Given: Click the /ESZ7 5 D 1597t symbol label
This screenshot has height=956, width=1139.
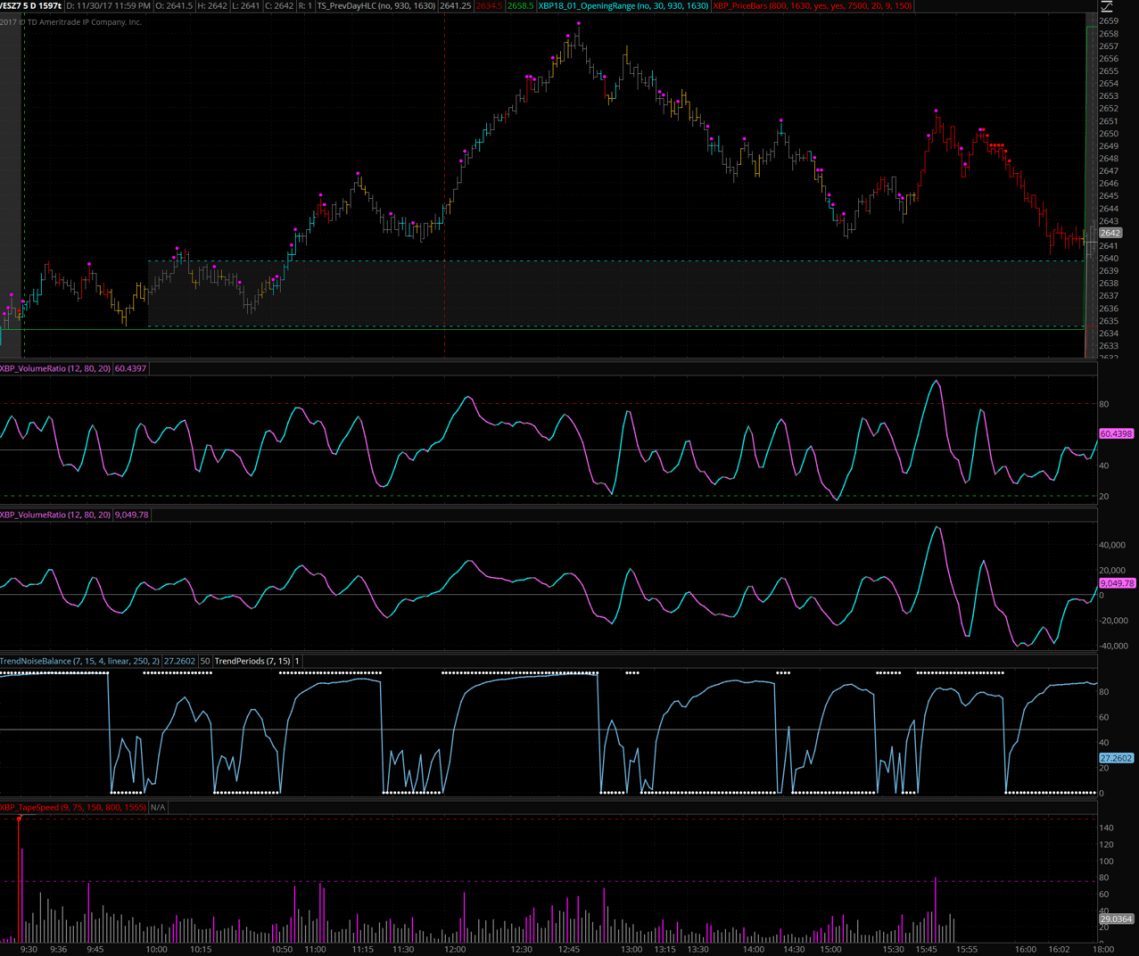Looking at the screenshot, I should (31, 6).
